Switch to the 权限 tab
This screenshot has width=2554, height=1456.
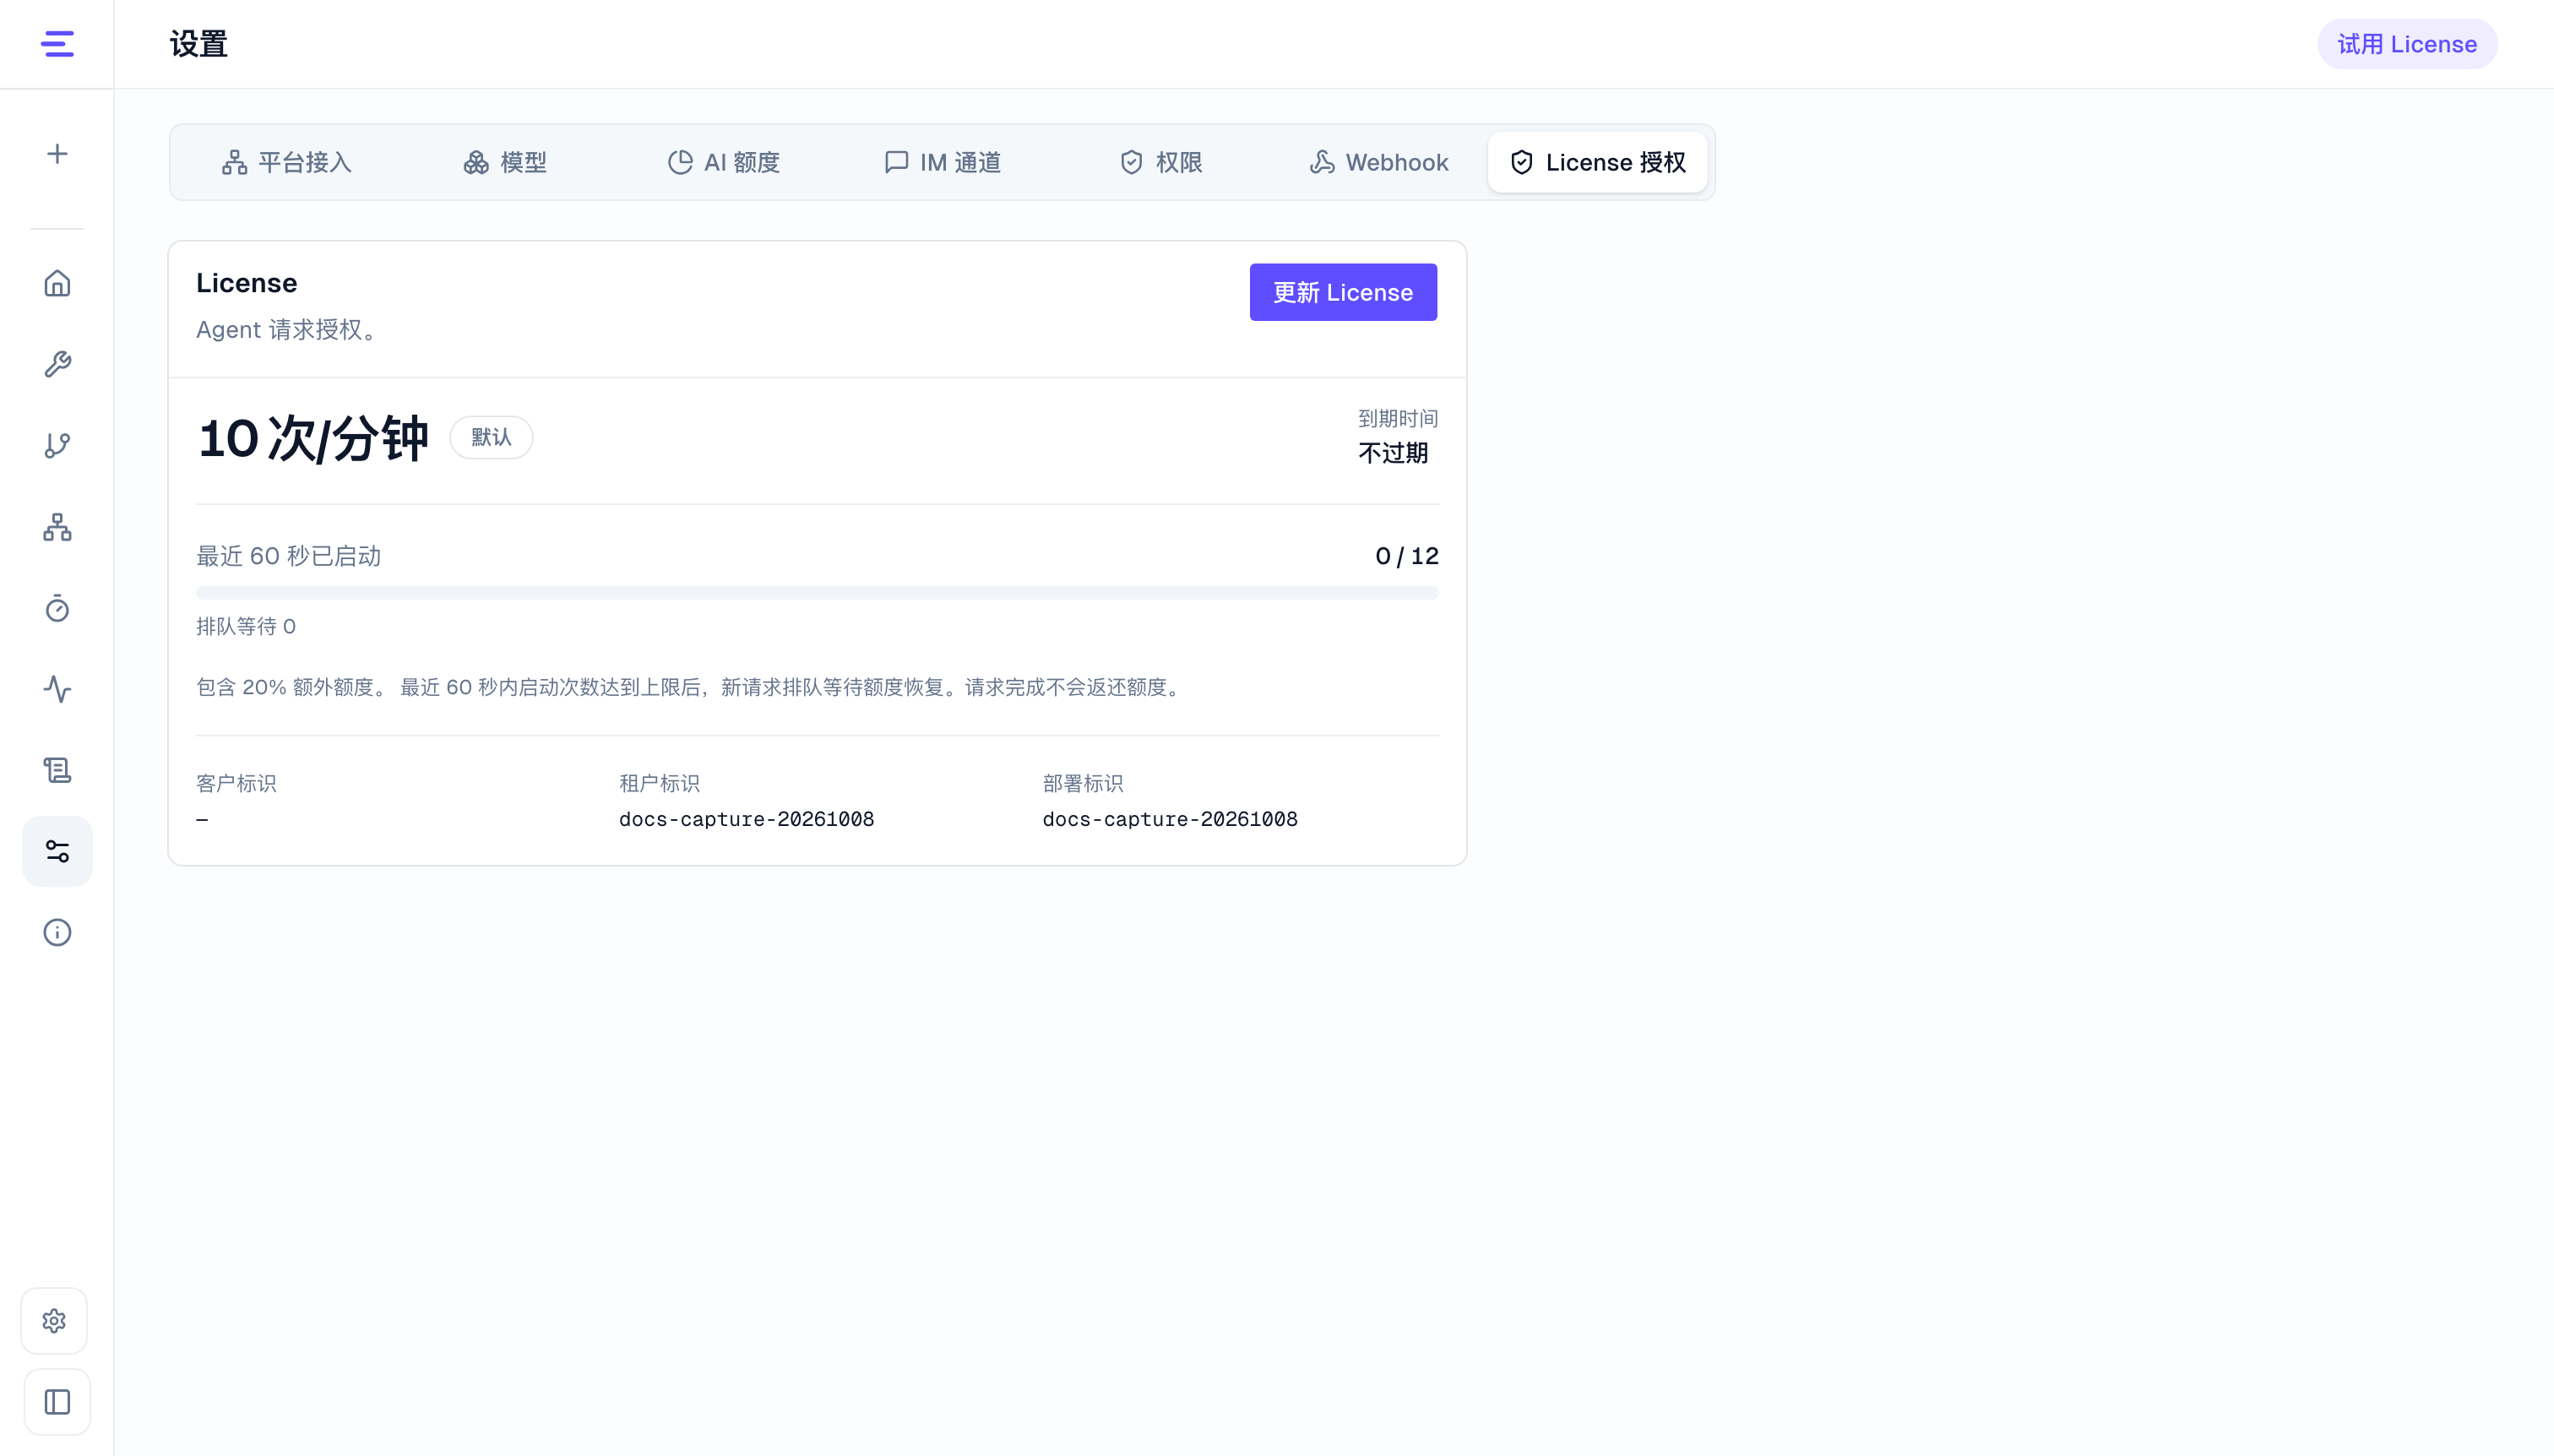[1160, 162]
